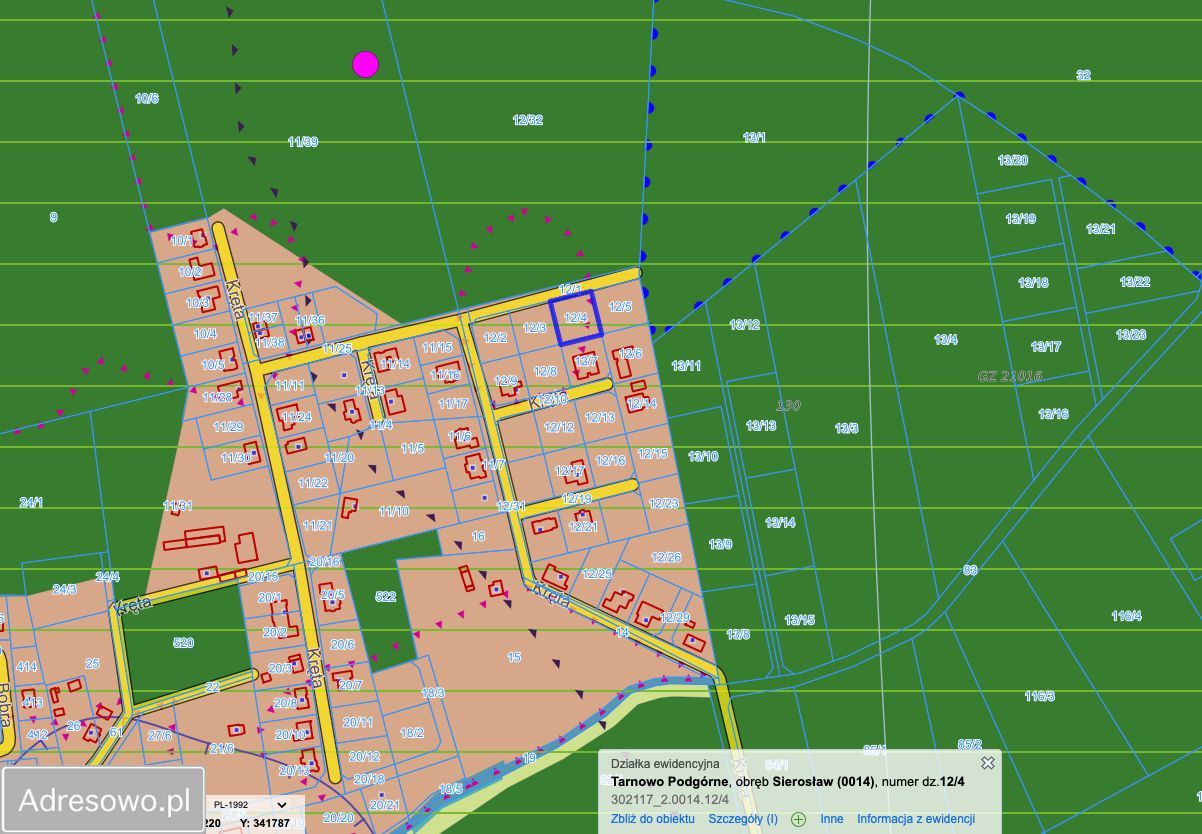Click the Y: 341787 coordinate readout
The image size is (1202, 834).
(x=265, y=823)
